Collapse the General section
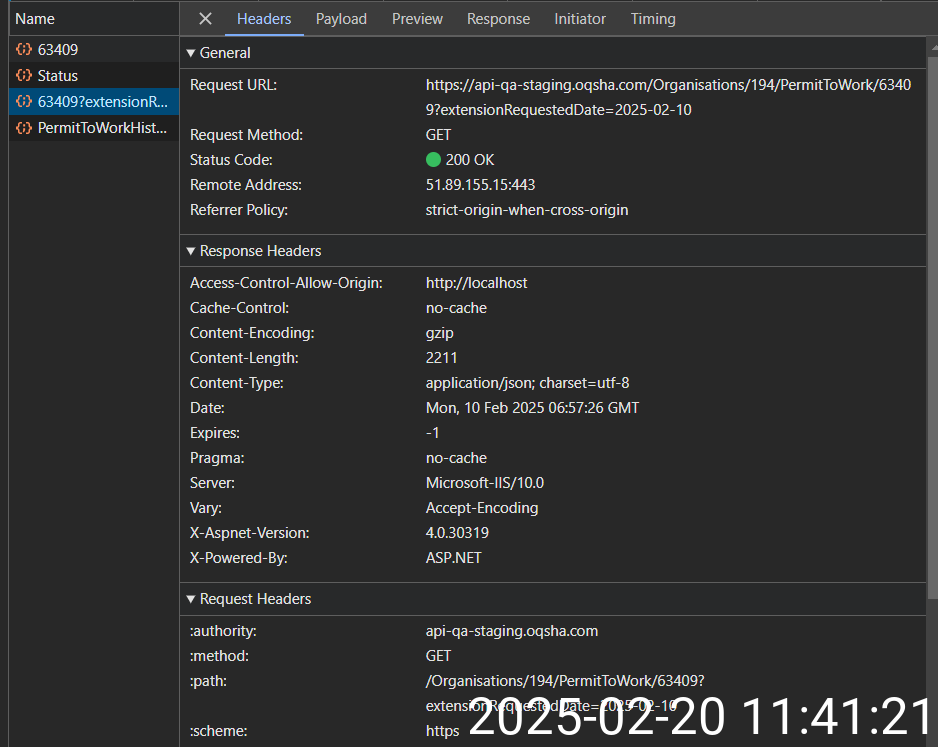This screenshot has width=938, height=747. coord(191,53)
